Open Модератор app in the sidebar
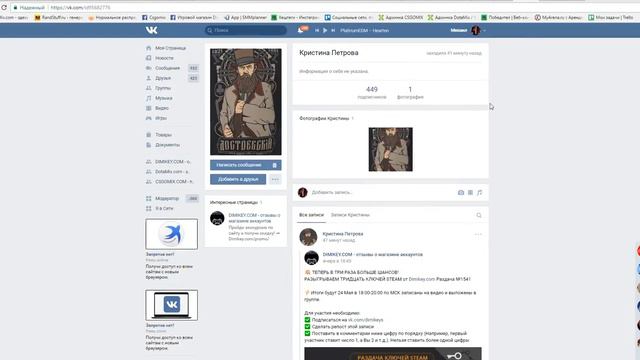The height and width of the screenshot is (360, 640). tap(167, 198)
